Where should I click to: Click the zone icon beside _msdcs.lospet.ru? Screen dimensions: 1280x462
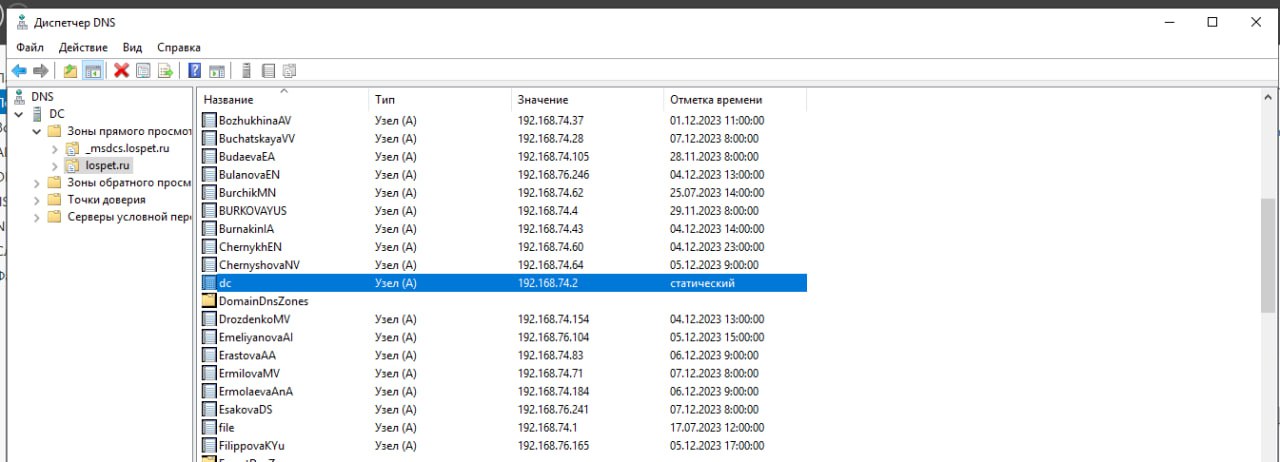click(x=72, y=148)
